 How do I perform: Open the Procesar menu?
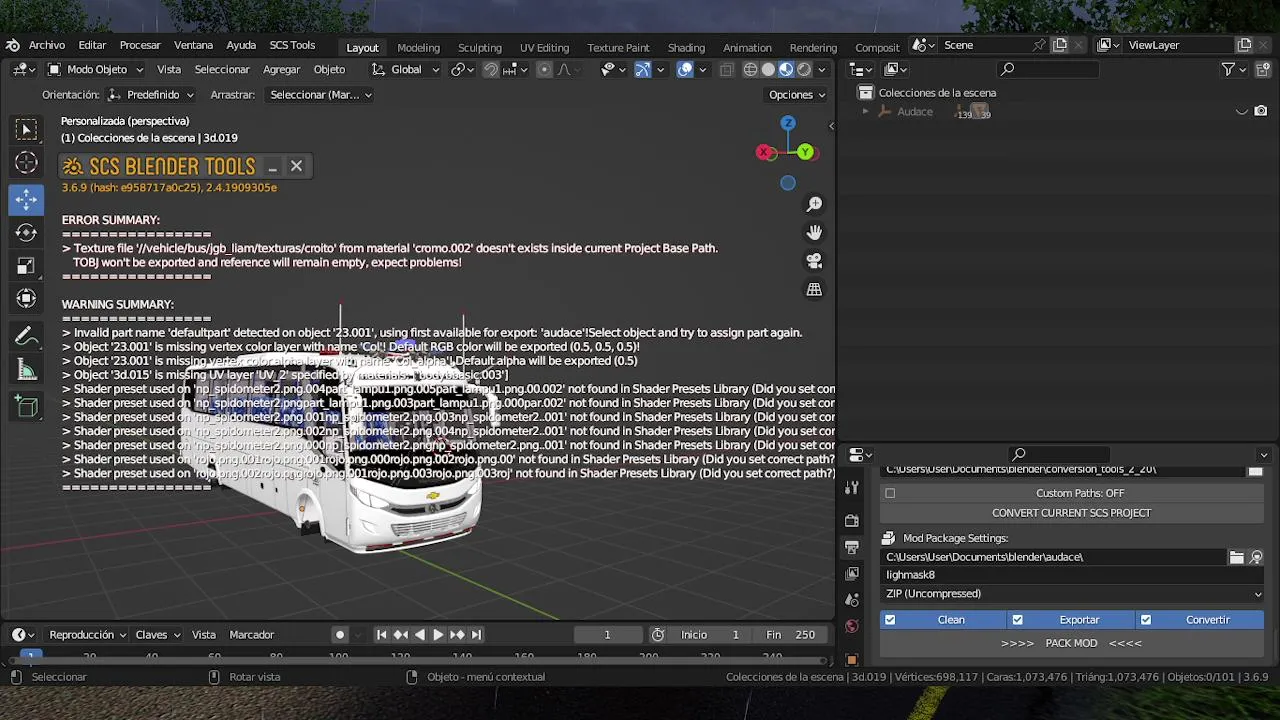point(140,45)
